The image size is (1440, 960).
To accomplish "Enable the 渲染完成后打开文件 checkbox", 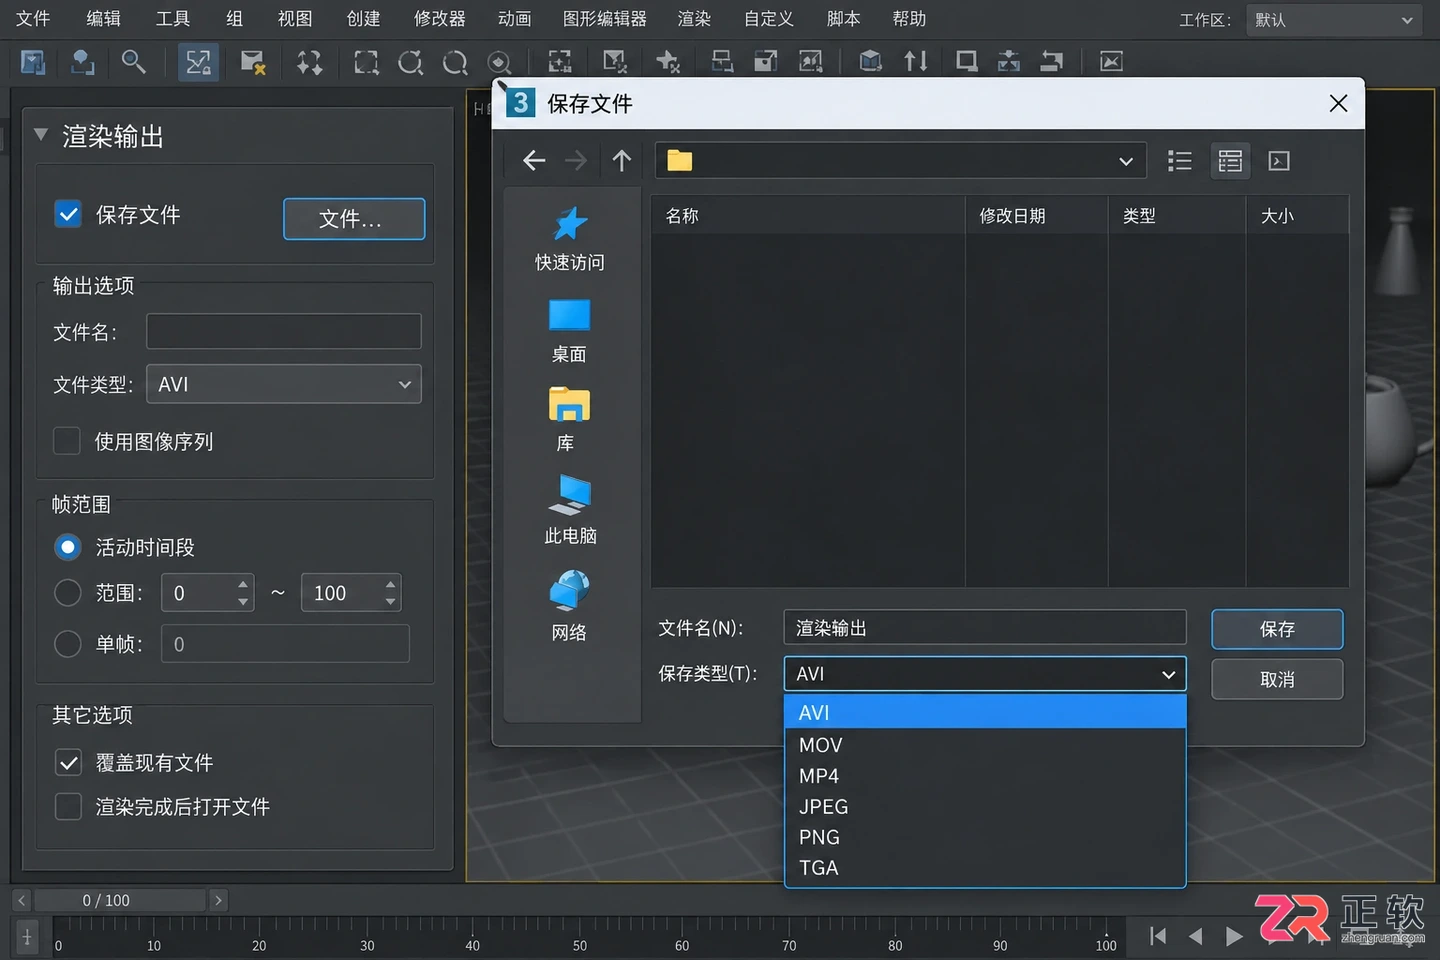I will tap(68, 806).
